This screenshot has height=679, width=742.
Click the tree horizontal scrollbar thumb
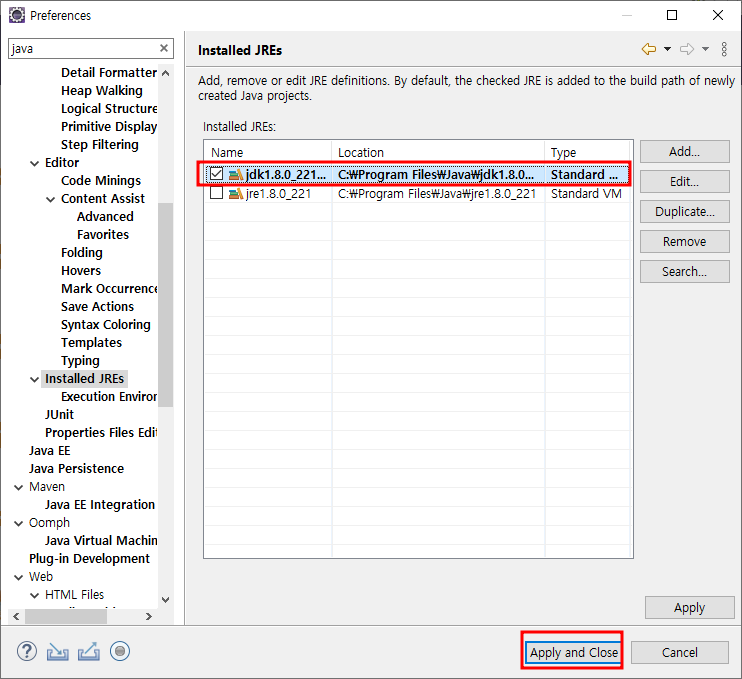(x=66, y=617)
